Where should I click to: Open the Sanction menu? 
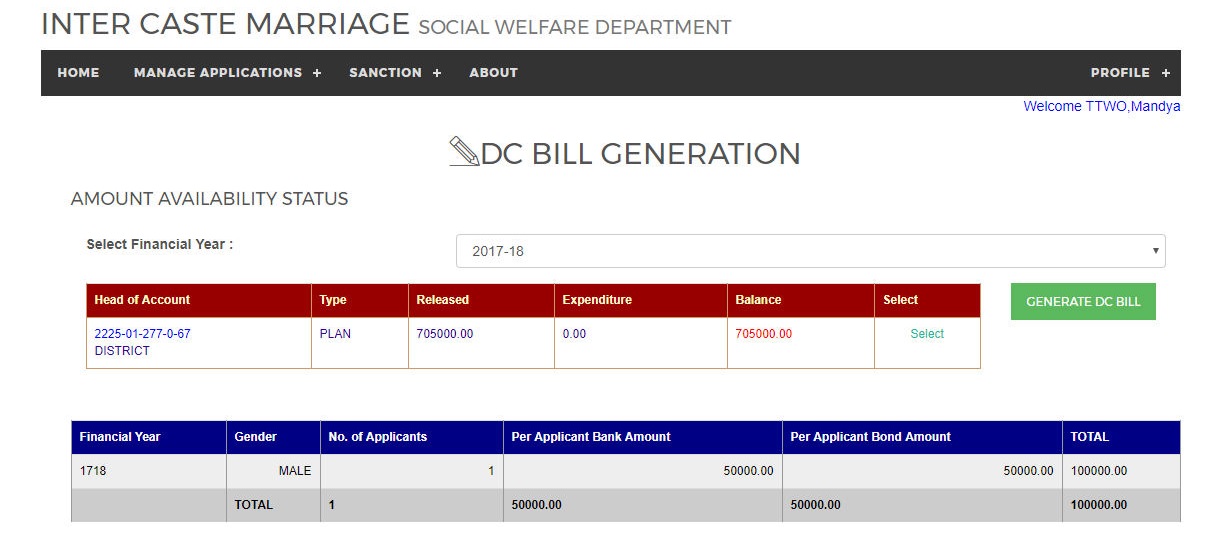385,73
